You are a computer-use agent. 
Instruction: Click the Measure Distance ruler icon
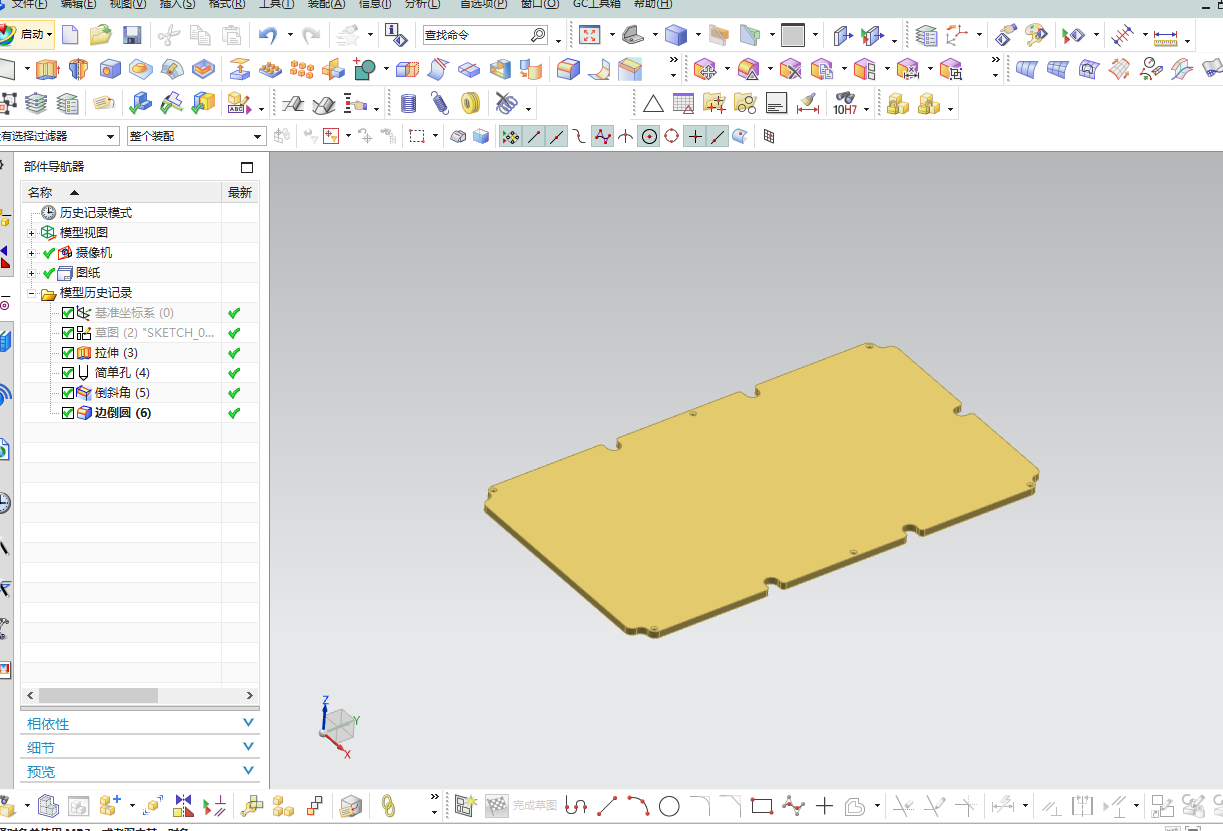tap(1165, 37)
